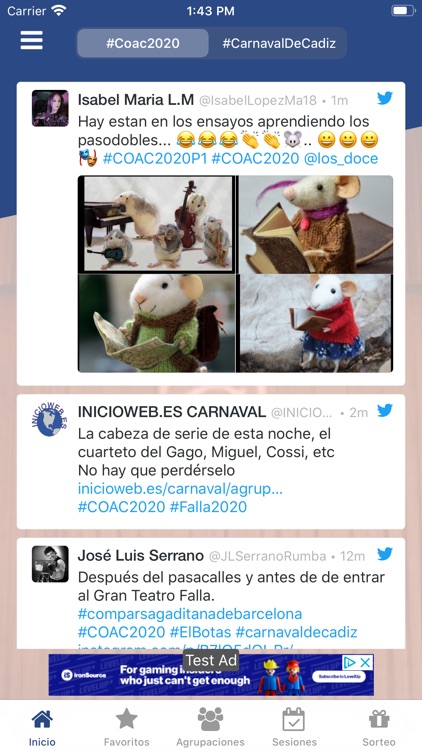Open the Agrupaciones tab
Viewport: 422px width, 750px height.
coord(211,727)
